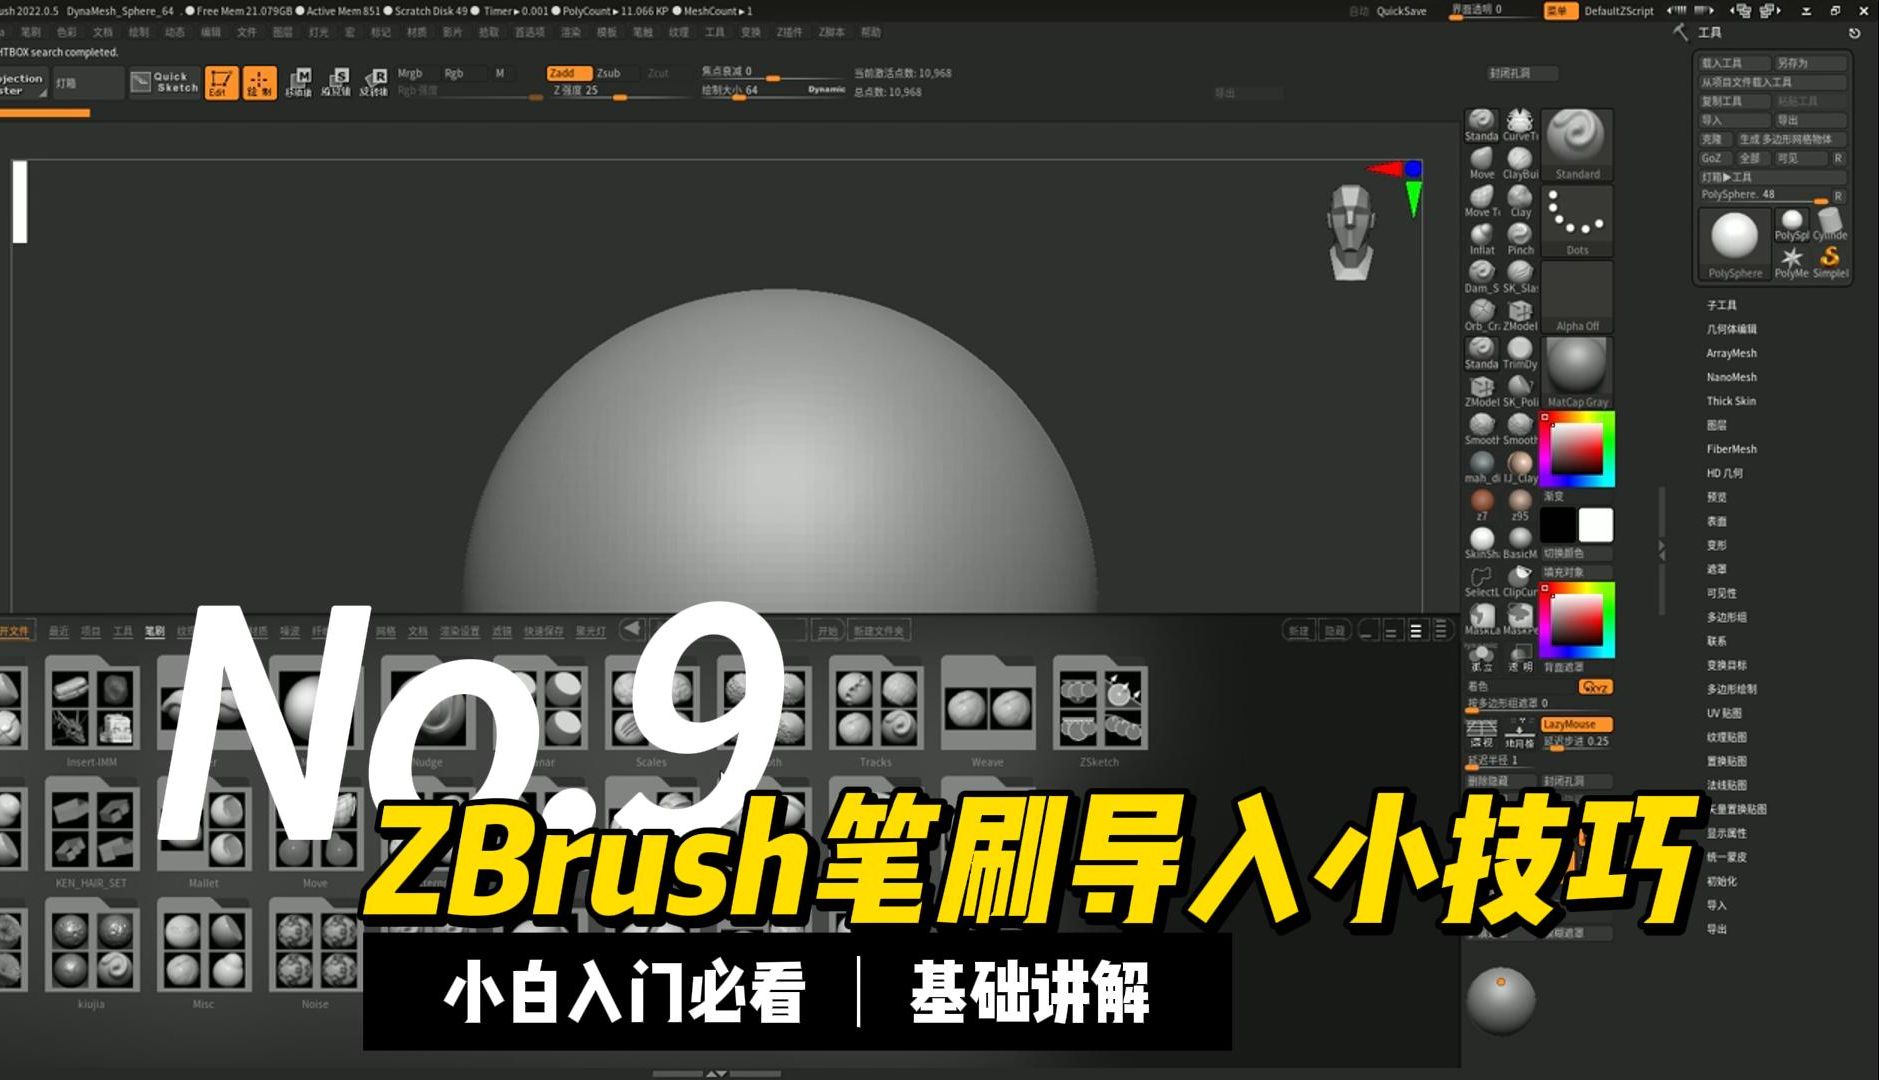Choose the Inflat brush

click(1481, 239)
